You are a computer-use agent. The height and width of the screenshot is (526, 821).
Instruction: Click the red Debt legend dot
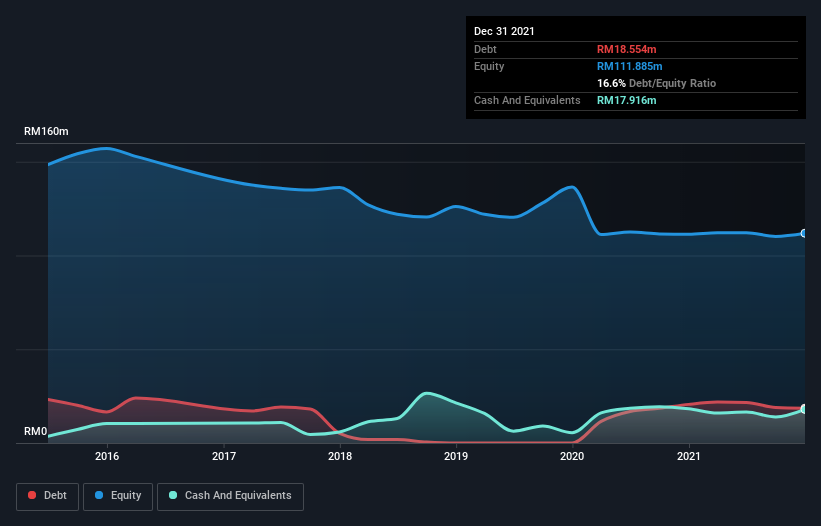[x=32, y=495]
